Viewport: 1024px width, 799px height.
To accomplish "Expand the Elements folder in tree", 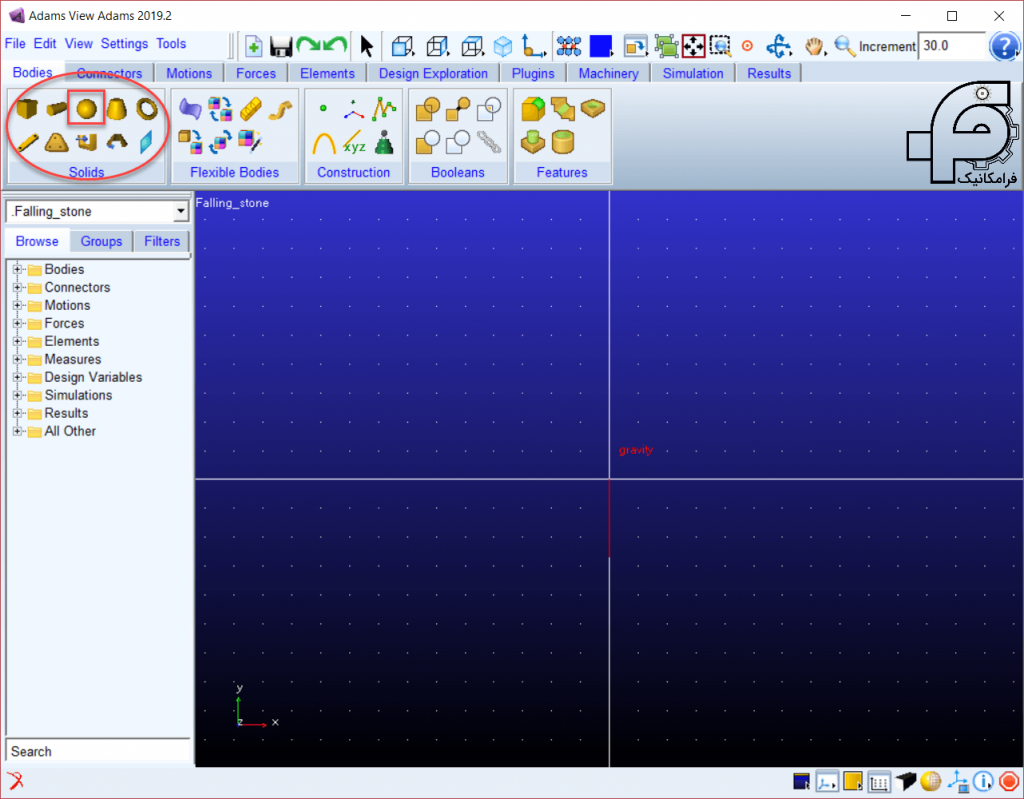I will point(18,341).
